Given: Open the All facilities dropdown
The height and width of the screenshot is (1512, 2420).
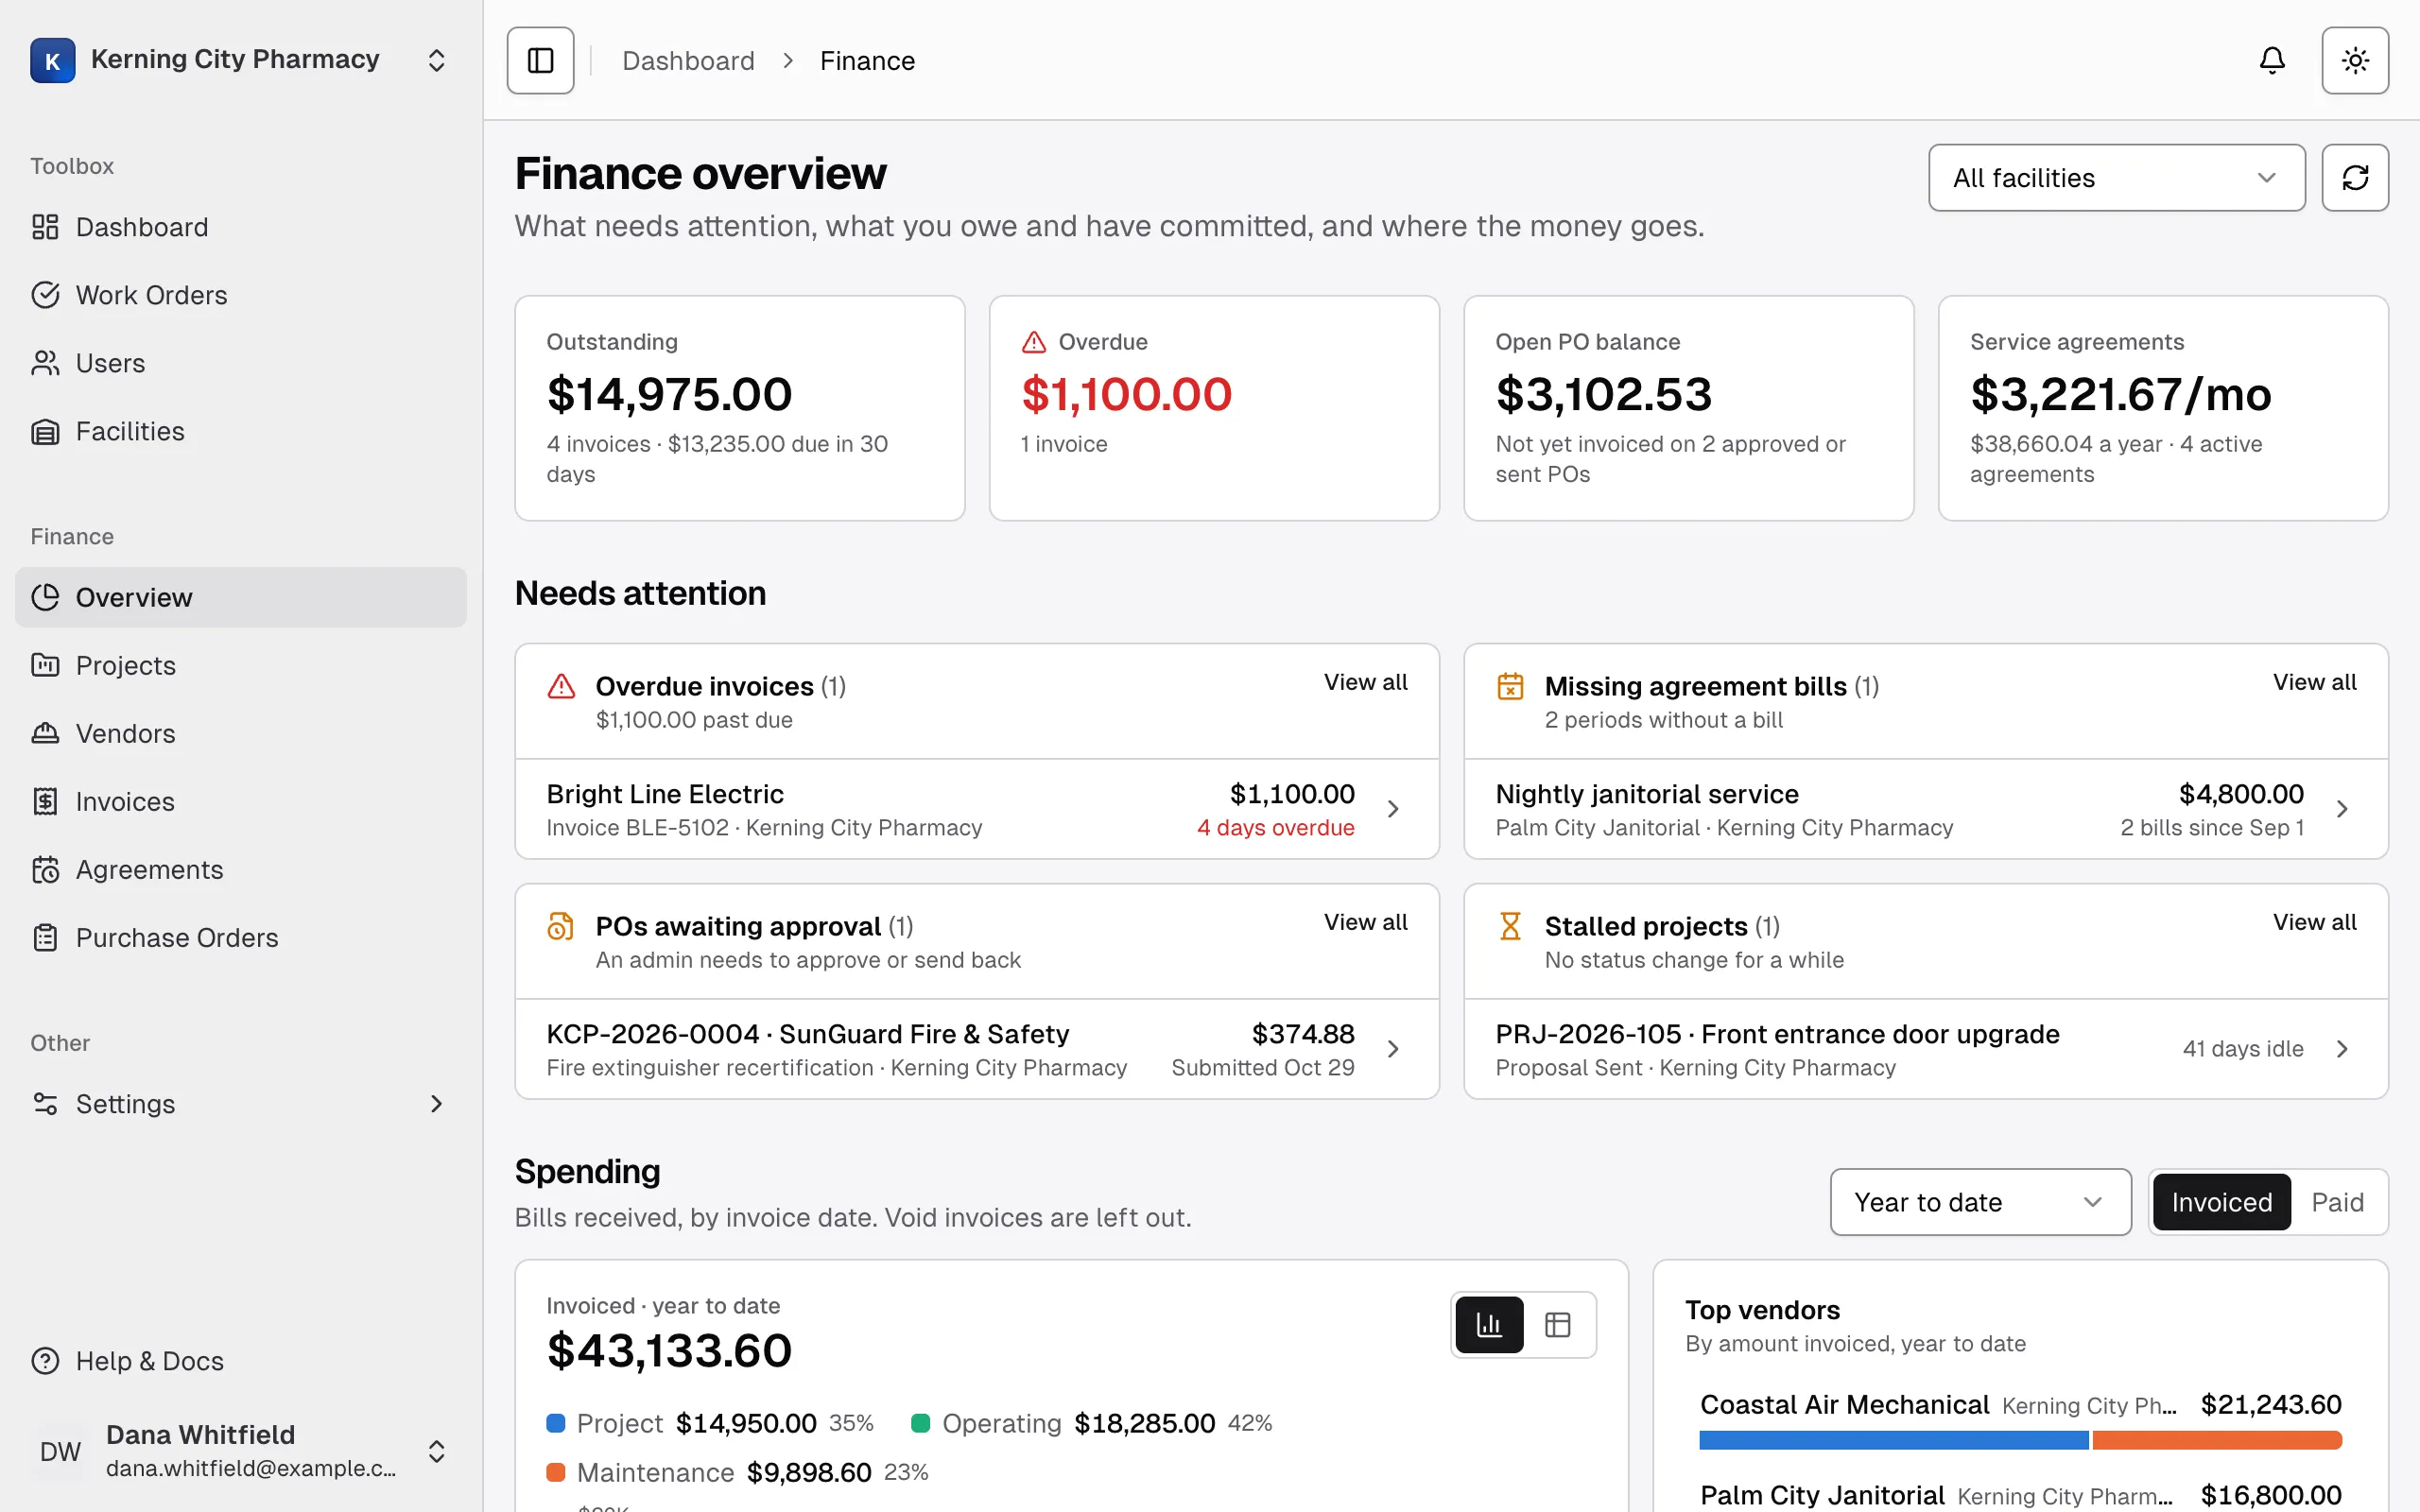Looking at the screenshot, I should 2116,178.
